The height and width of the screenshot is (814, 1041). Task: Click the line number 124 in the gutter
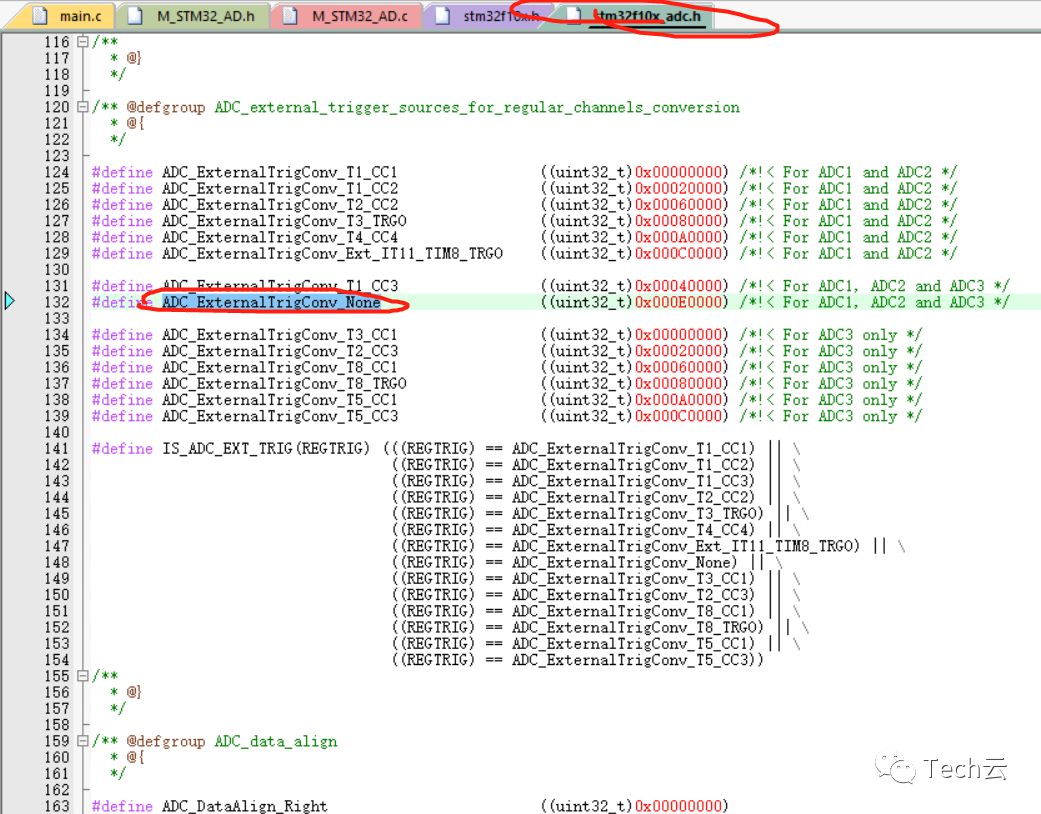click(57, 172)
